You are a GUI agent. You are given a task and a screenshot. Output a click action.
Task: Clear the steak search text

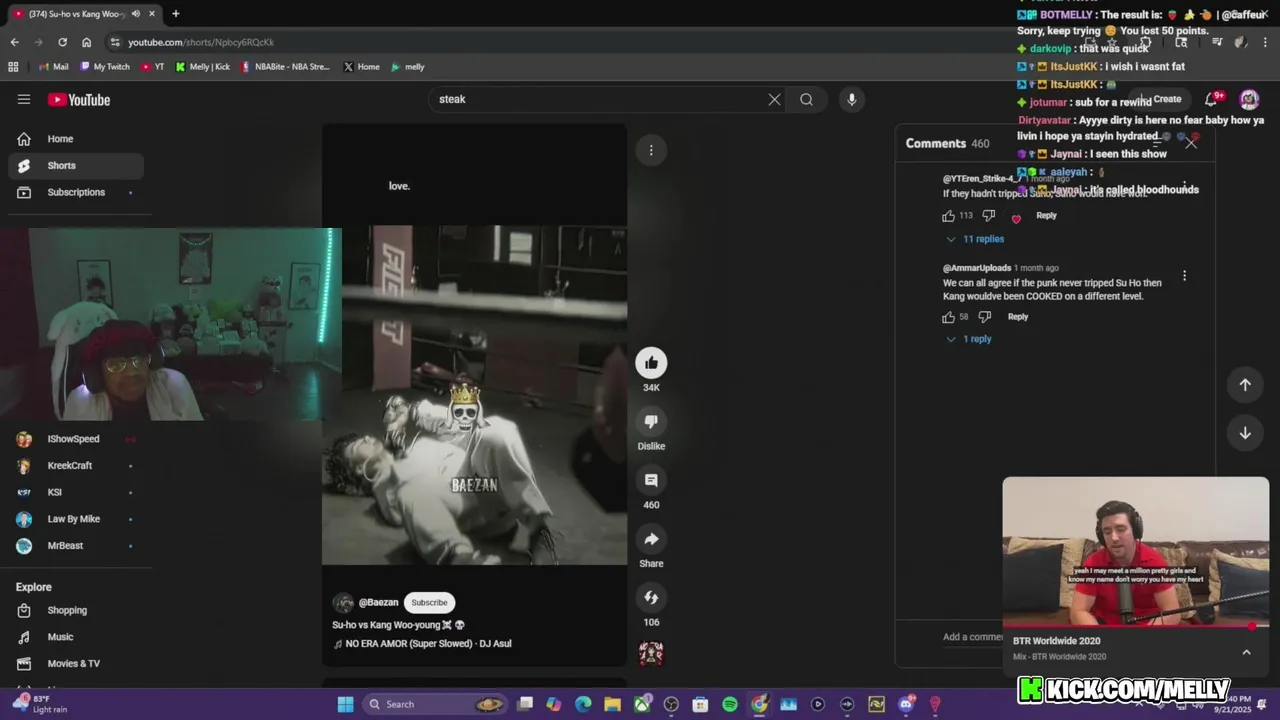point(774,99)
